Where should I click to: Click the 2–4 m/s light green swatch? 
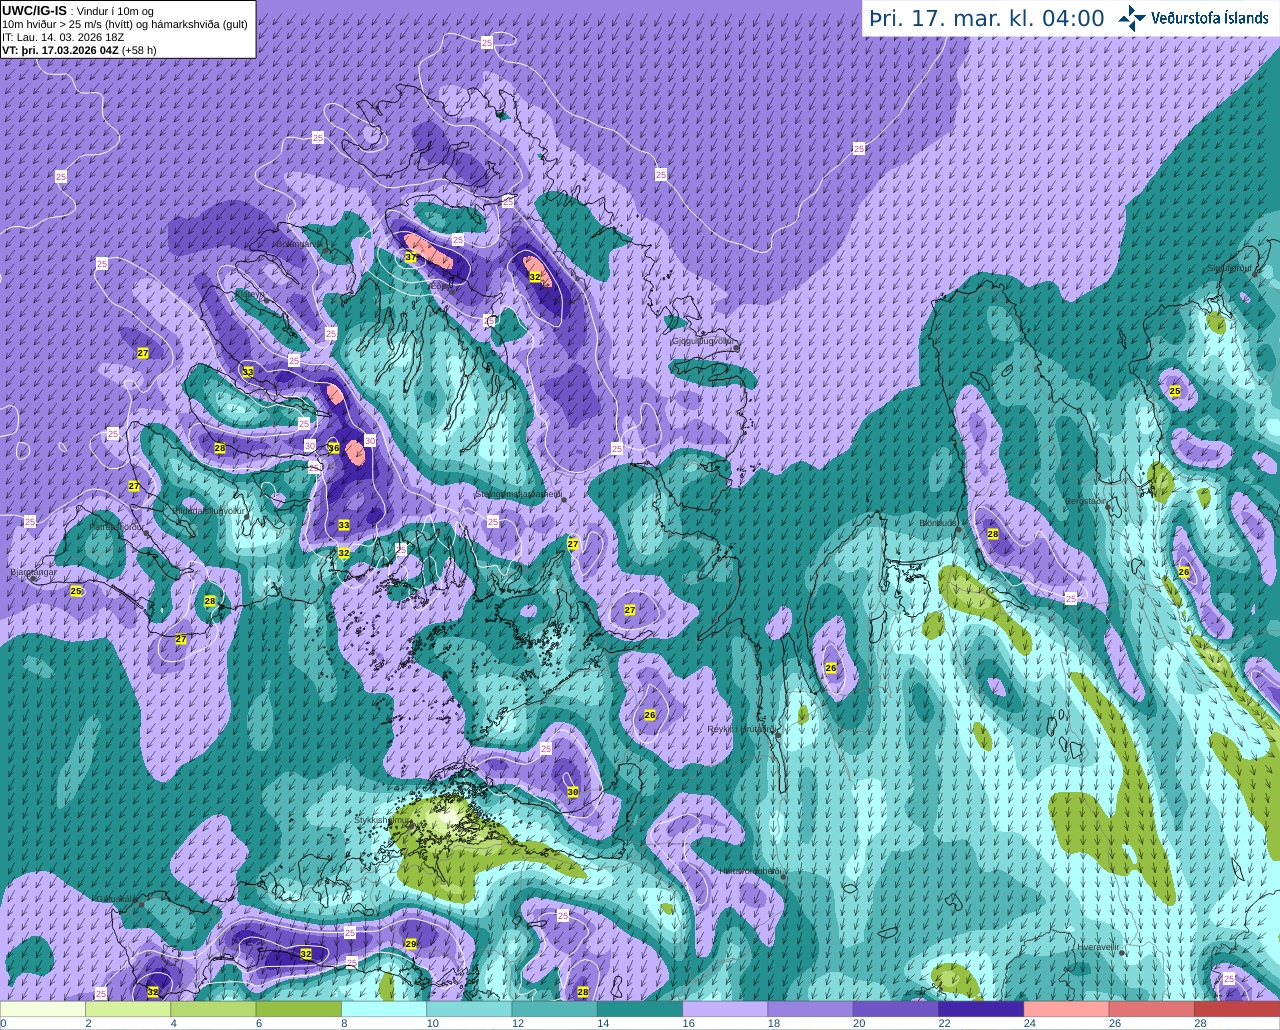[129, 1008]
